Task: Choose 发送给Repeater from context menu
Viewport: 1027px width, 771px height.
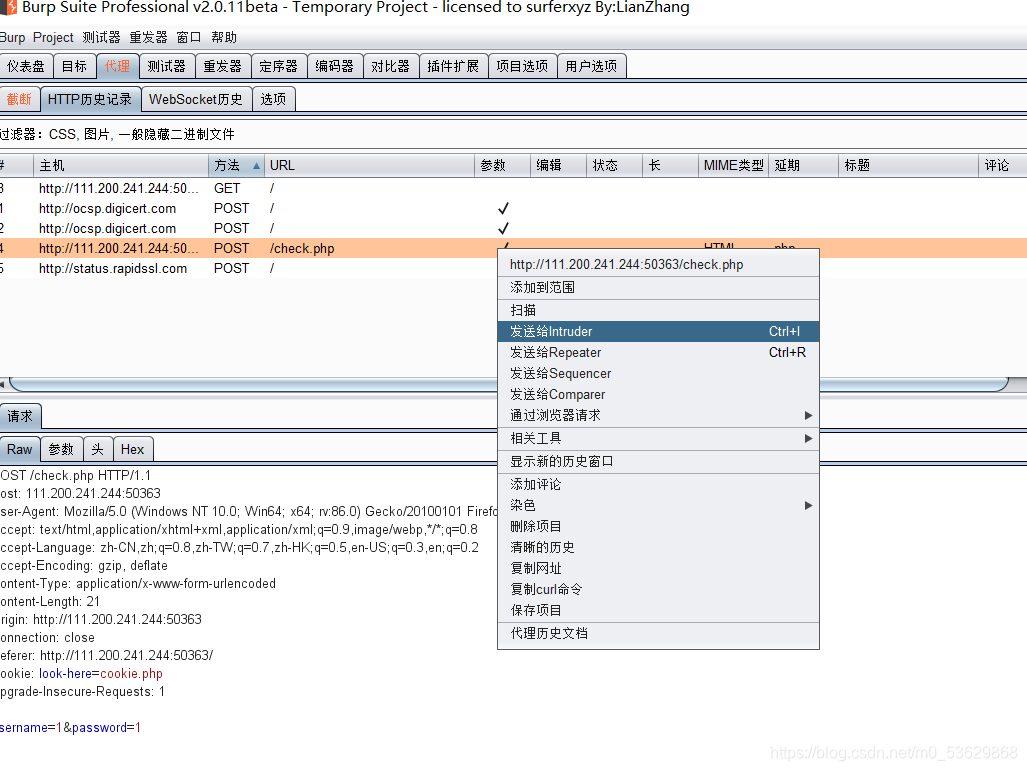Action: (658, 352)
